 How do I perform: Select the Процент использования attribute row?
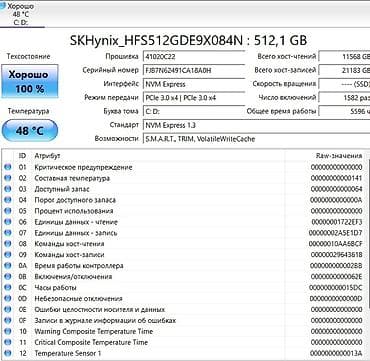pyautogui.click(x=183, y=211)
